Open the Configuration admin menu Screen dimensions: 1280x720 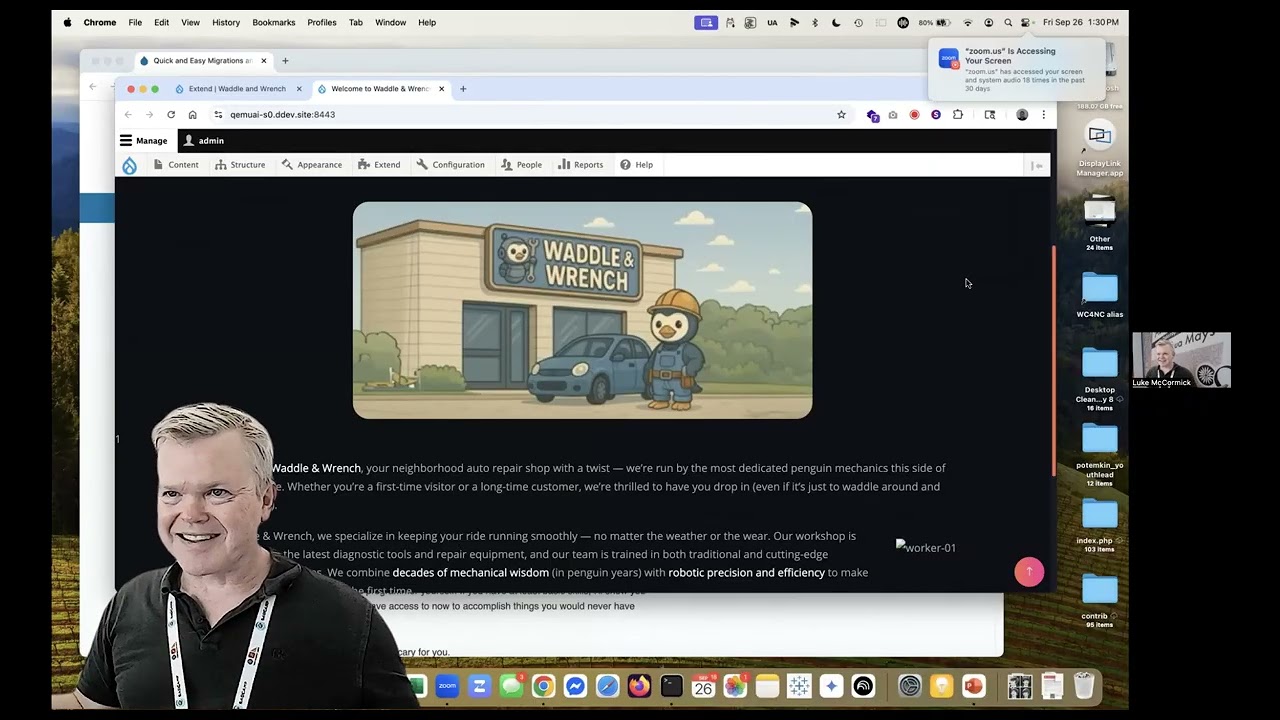pos(451,165)
